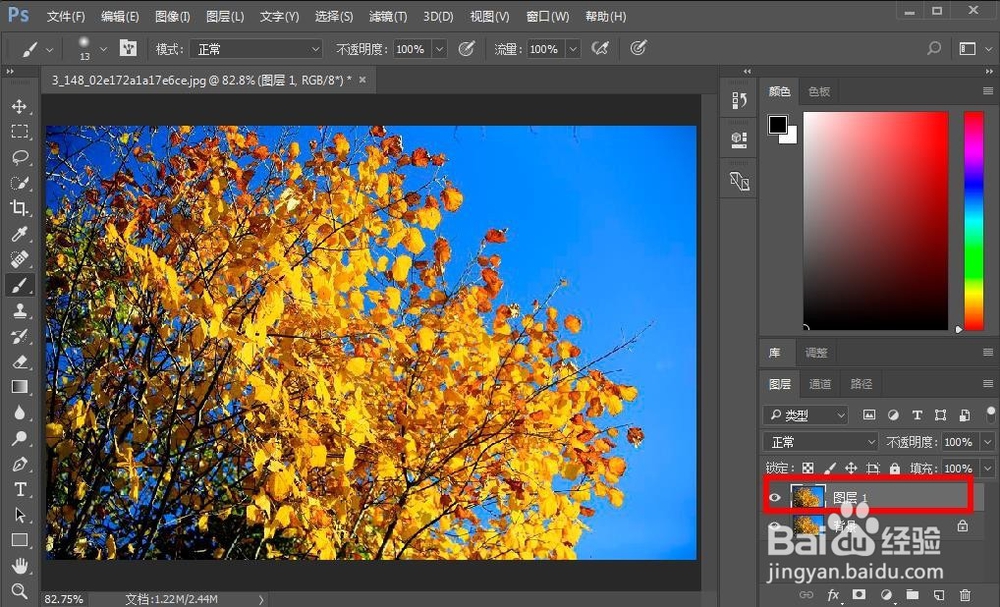Viewport: 1000px width, 607px height.
Task: Select the Zoom tool magnifier
Action: [19, 591]
